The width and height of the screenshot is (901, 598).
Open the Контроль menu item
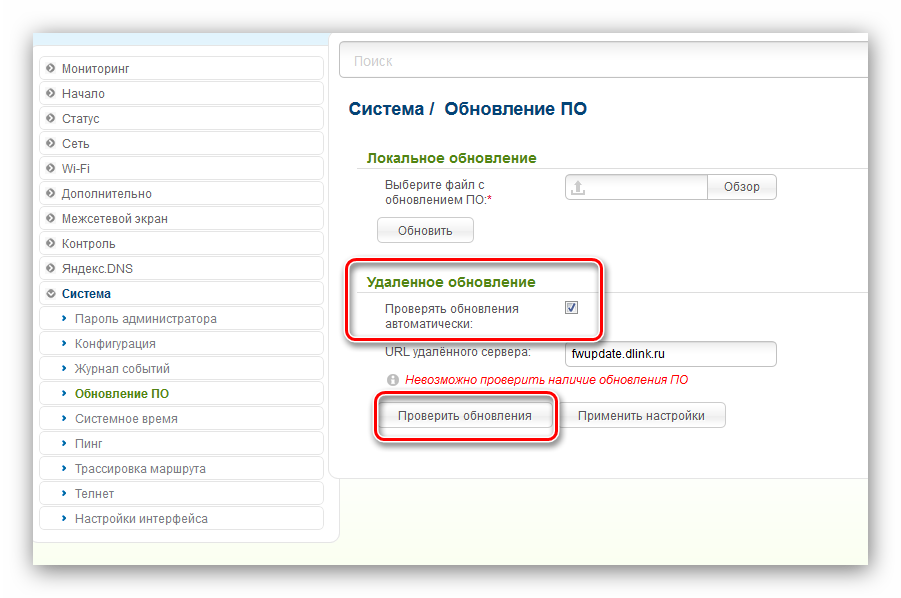[181, 243]
